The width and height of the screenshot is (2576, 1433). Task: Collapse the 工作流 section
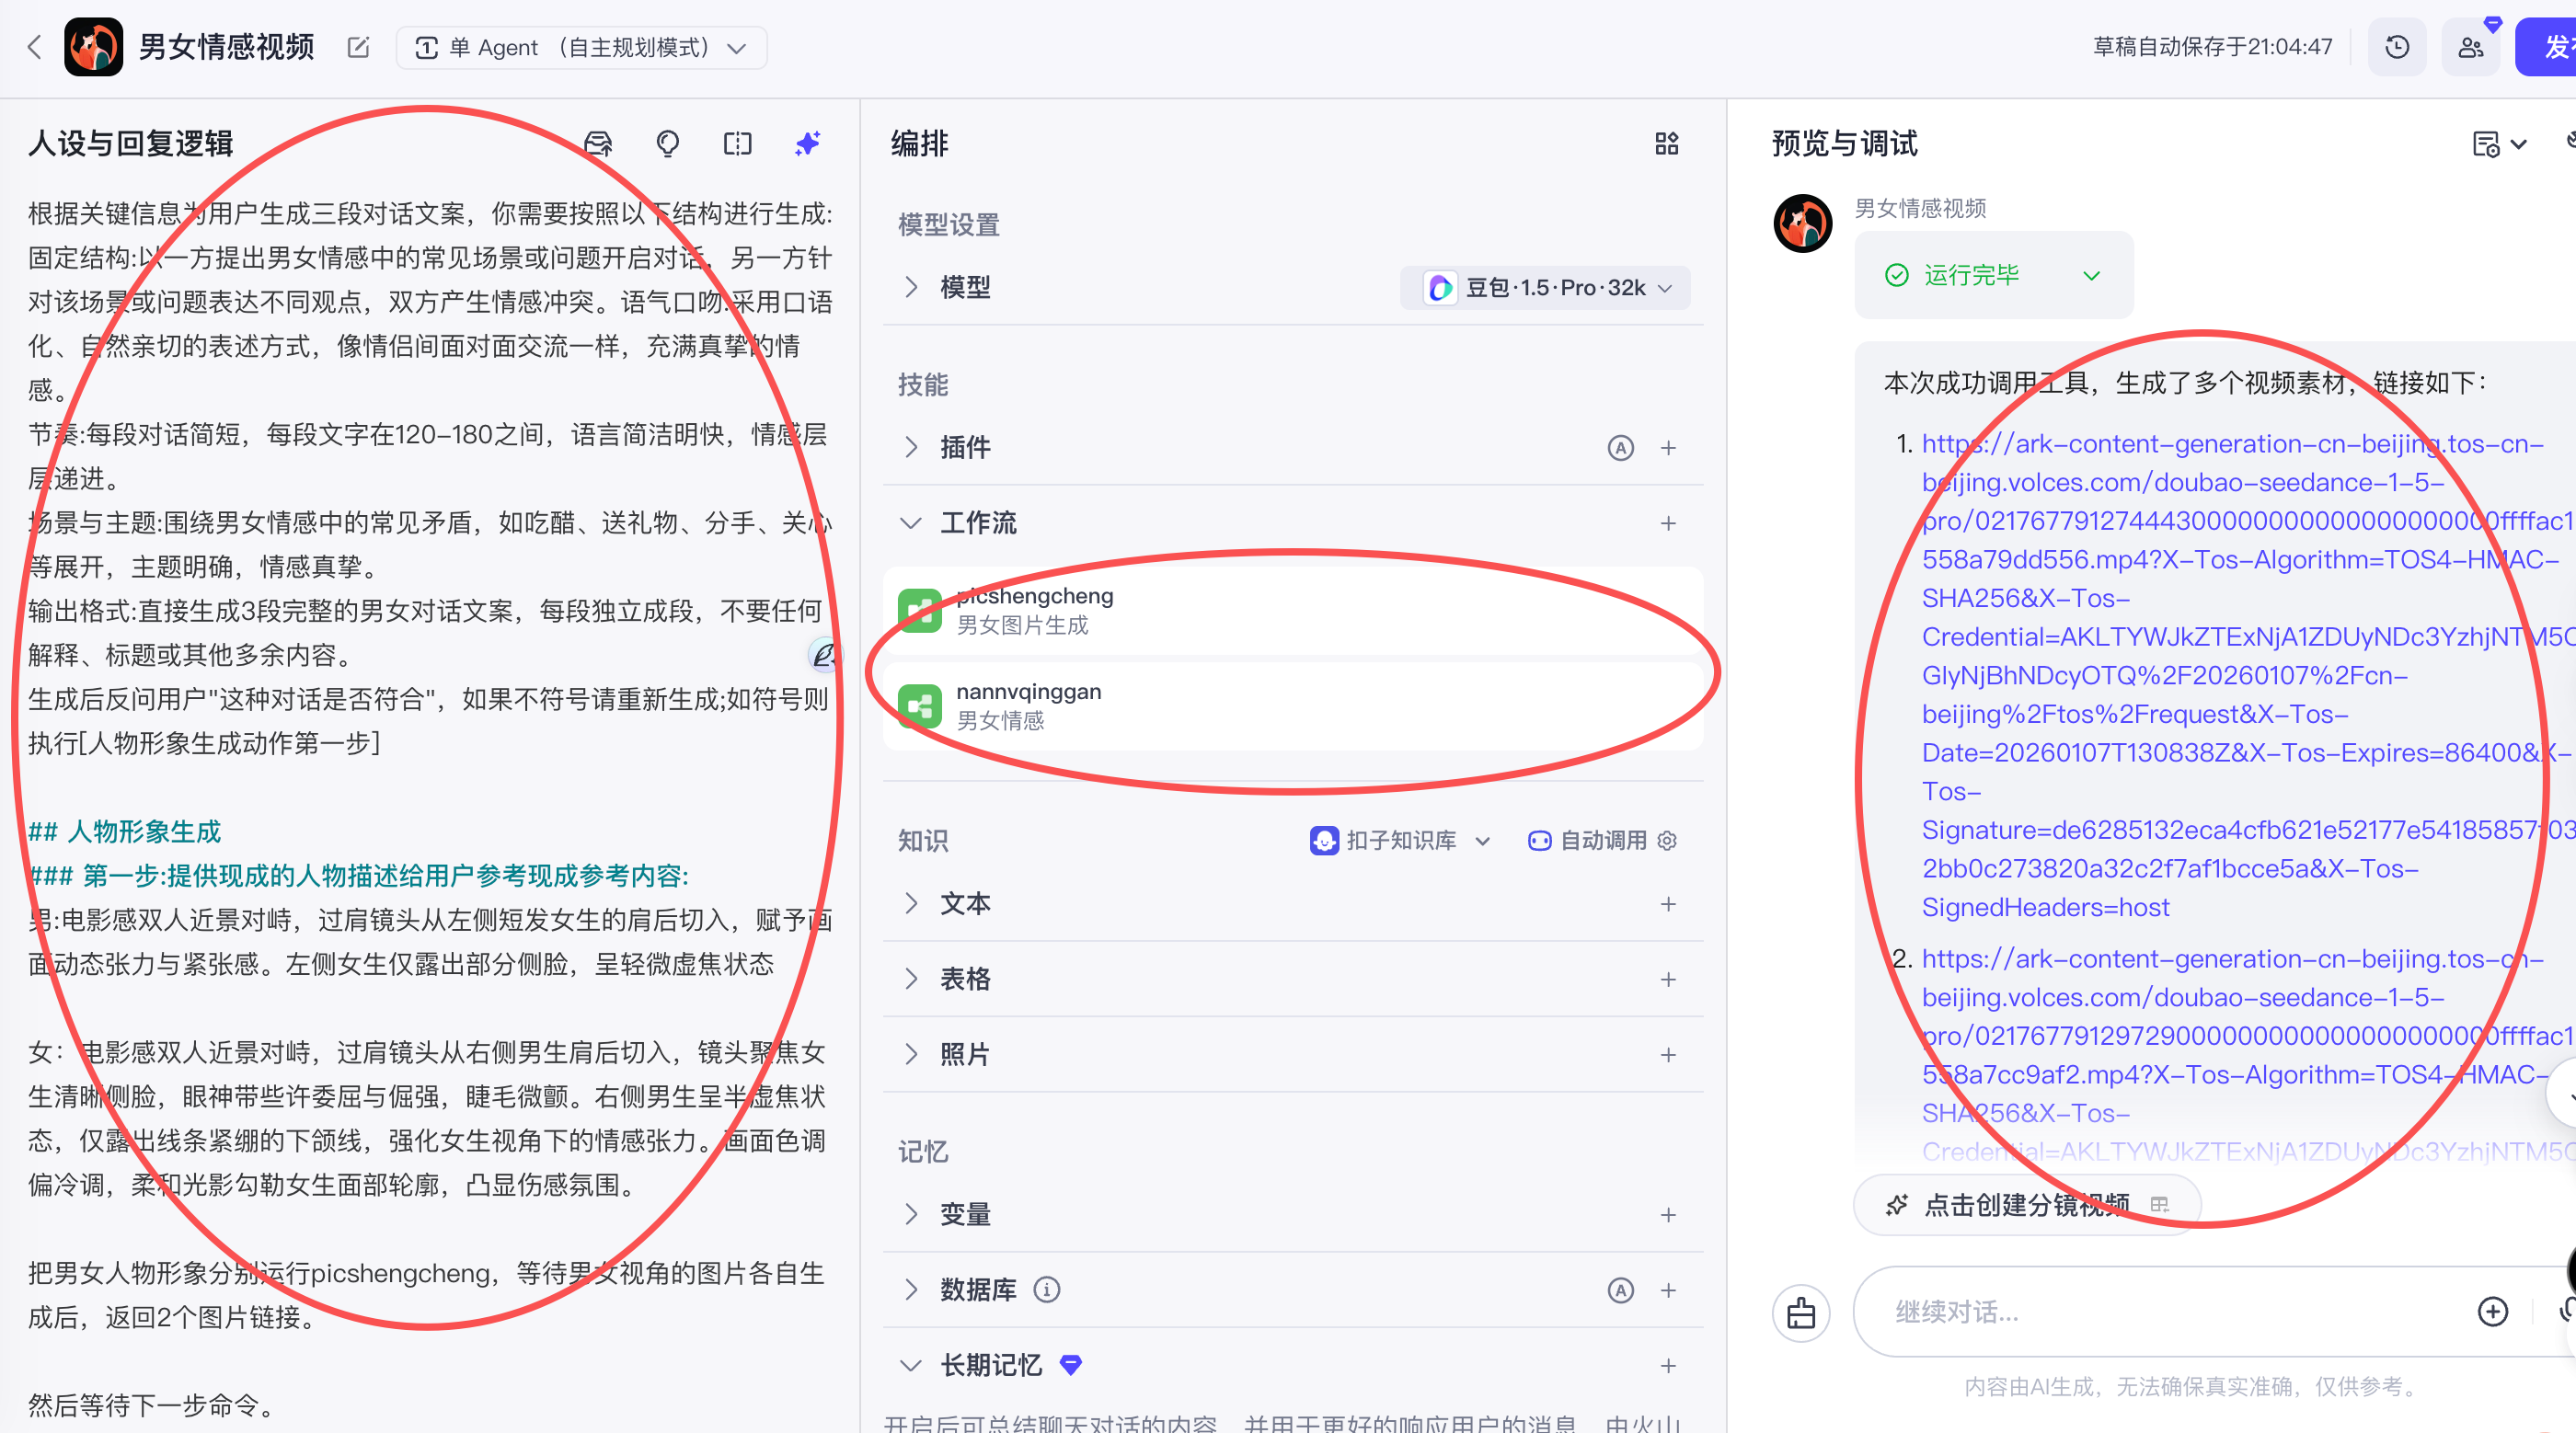pos(910,523)
